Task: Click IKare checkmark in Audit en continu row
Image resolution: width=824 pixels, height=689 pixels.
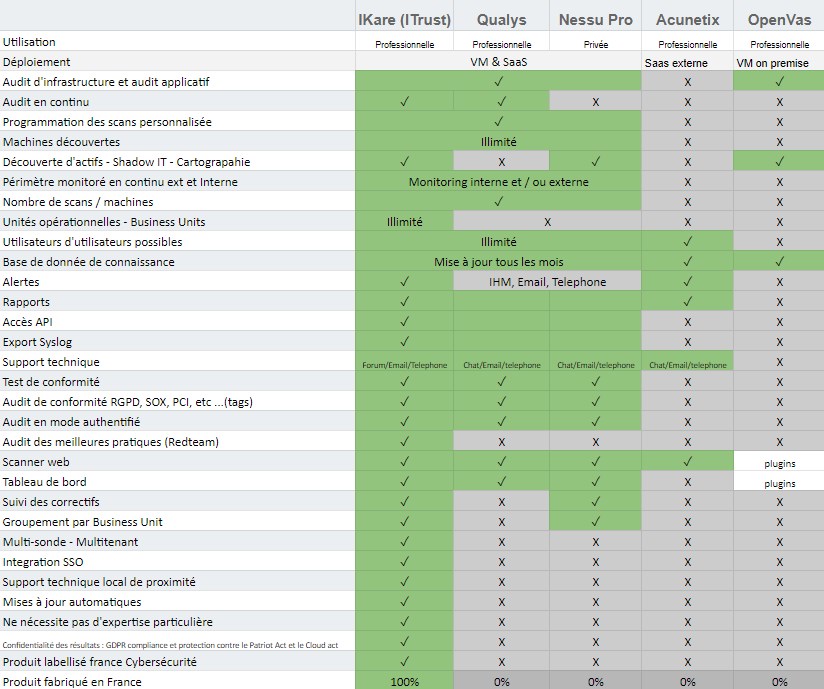Action: tap(404, 101)
